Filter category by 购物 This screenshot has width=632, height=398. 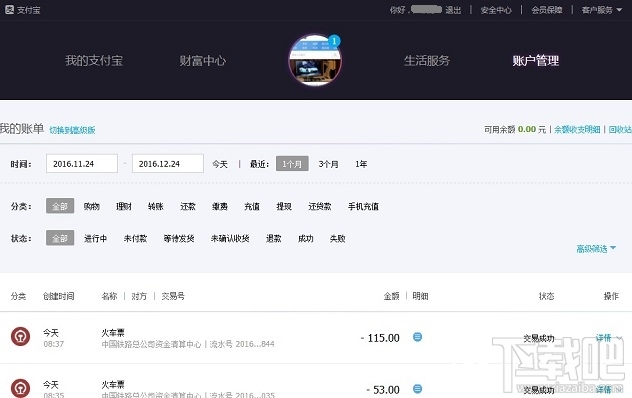(91, 206)
